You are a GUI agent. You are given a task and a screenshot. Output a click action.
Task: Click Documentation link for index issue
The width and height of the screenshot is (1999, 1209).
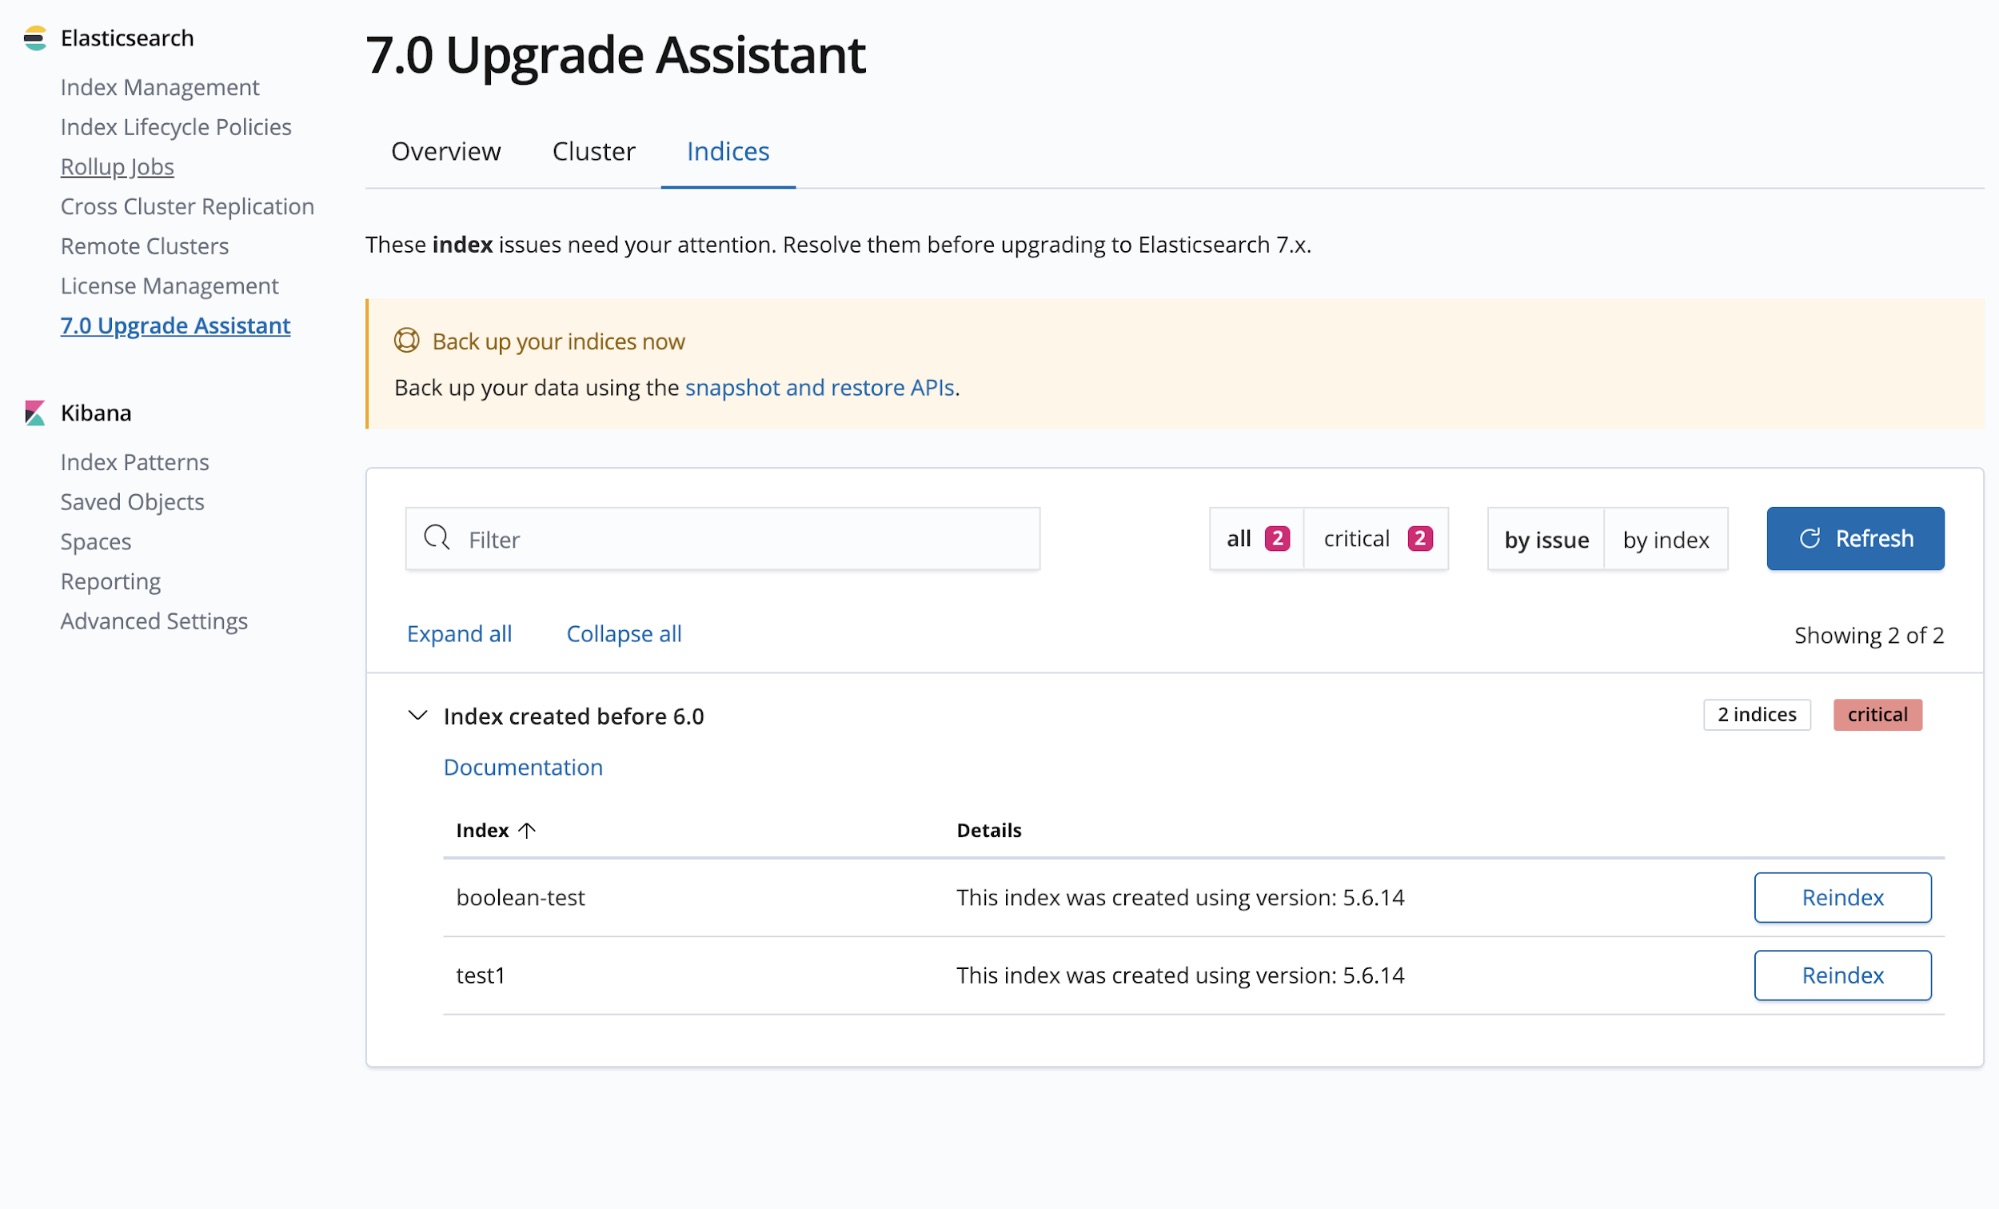(523, 765)
